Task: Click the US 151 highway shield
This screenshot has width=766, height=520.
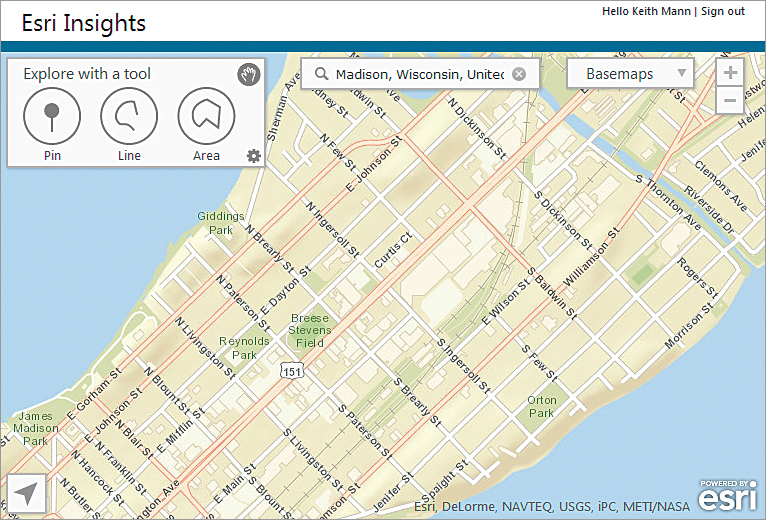Action: pyautogui.click(x=292, y=371)
